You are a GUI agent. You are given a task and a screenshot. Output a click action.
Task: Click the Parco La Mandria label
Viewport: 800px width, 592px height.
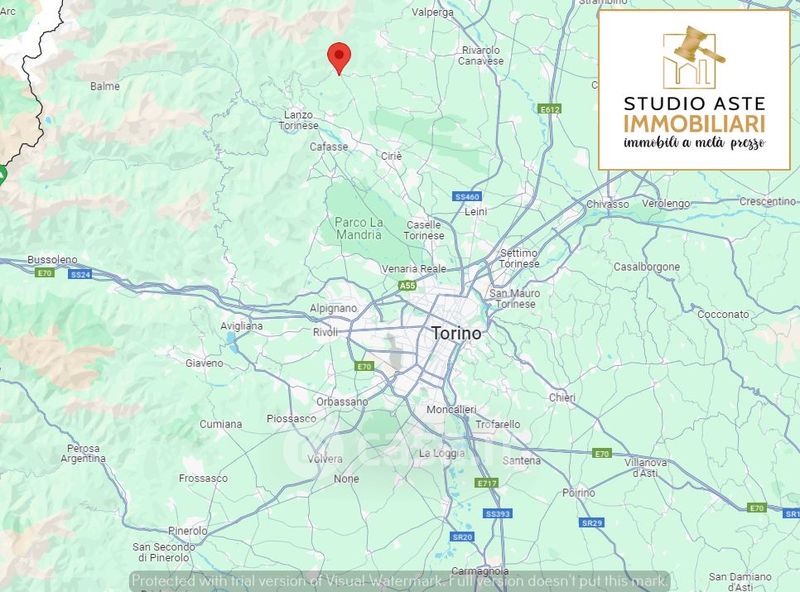coord(359,228)
